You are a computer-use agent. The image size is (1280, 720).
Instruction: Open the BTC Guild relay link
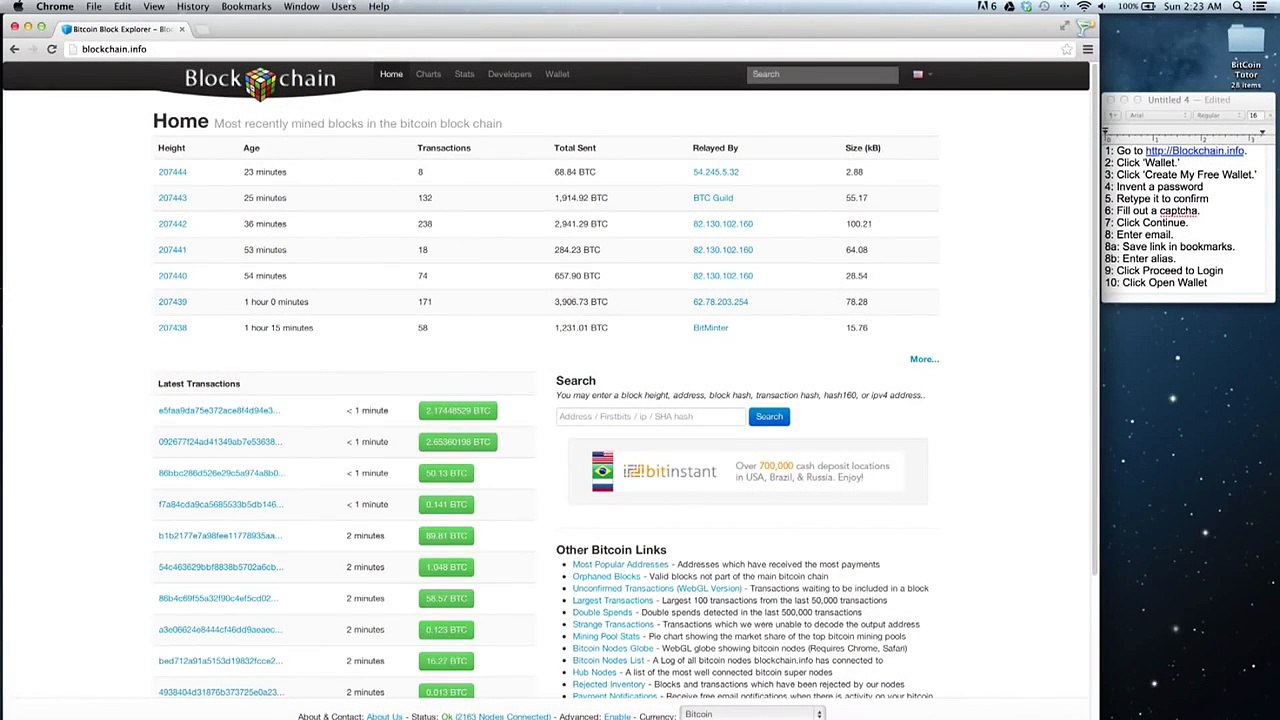tap(713, 198)
